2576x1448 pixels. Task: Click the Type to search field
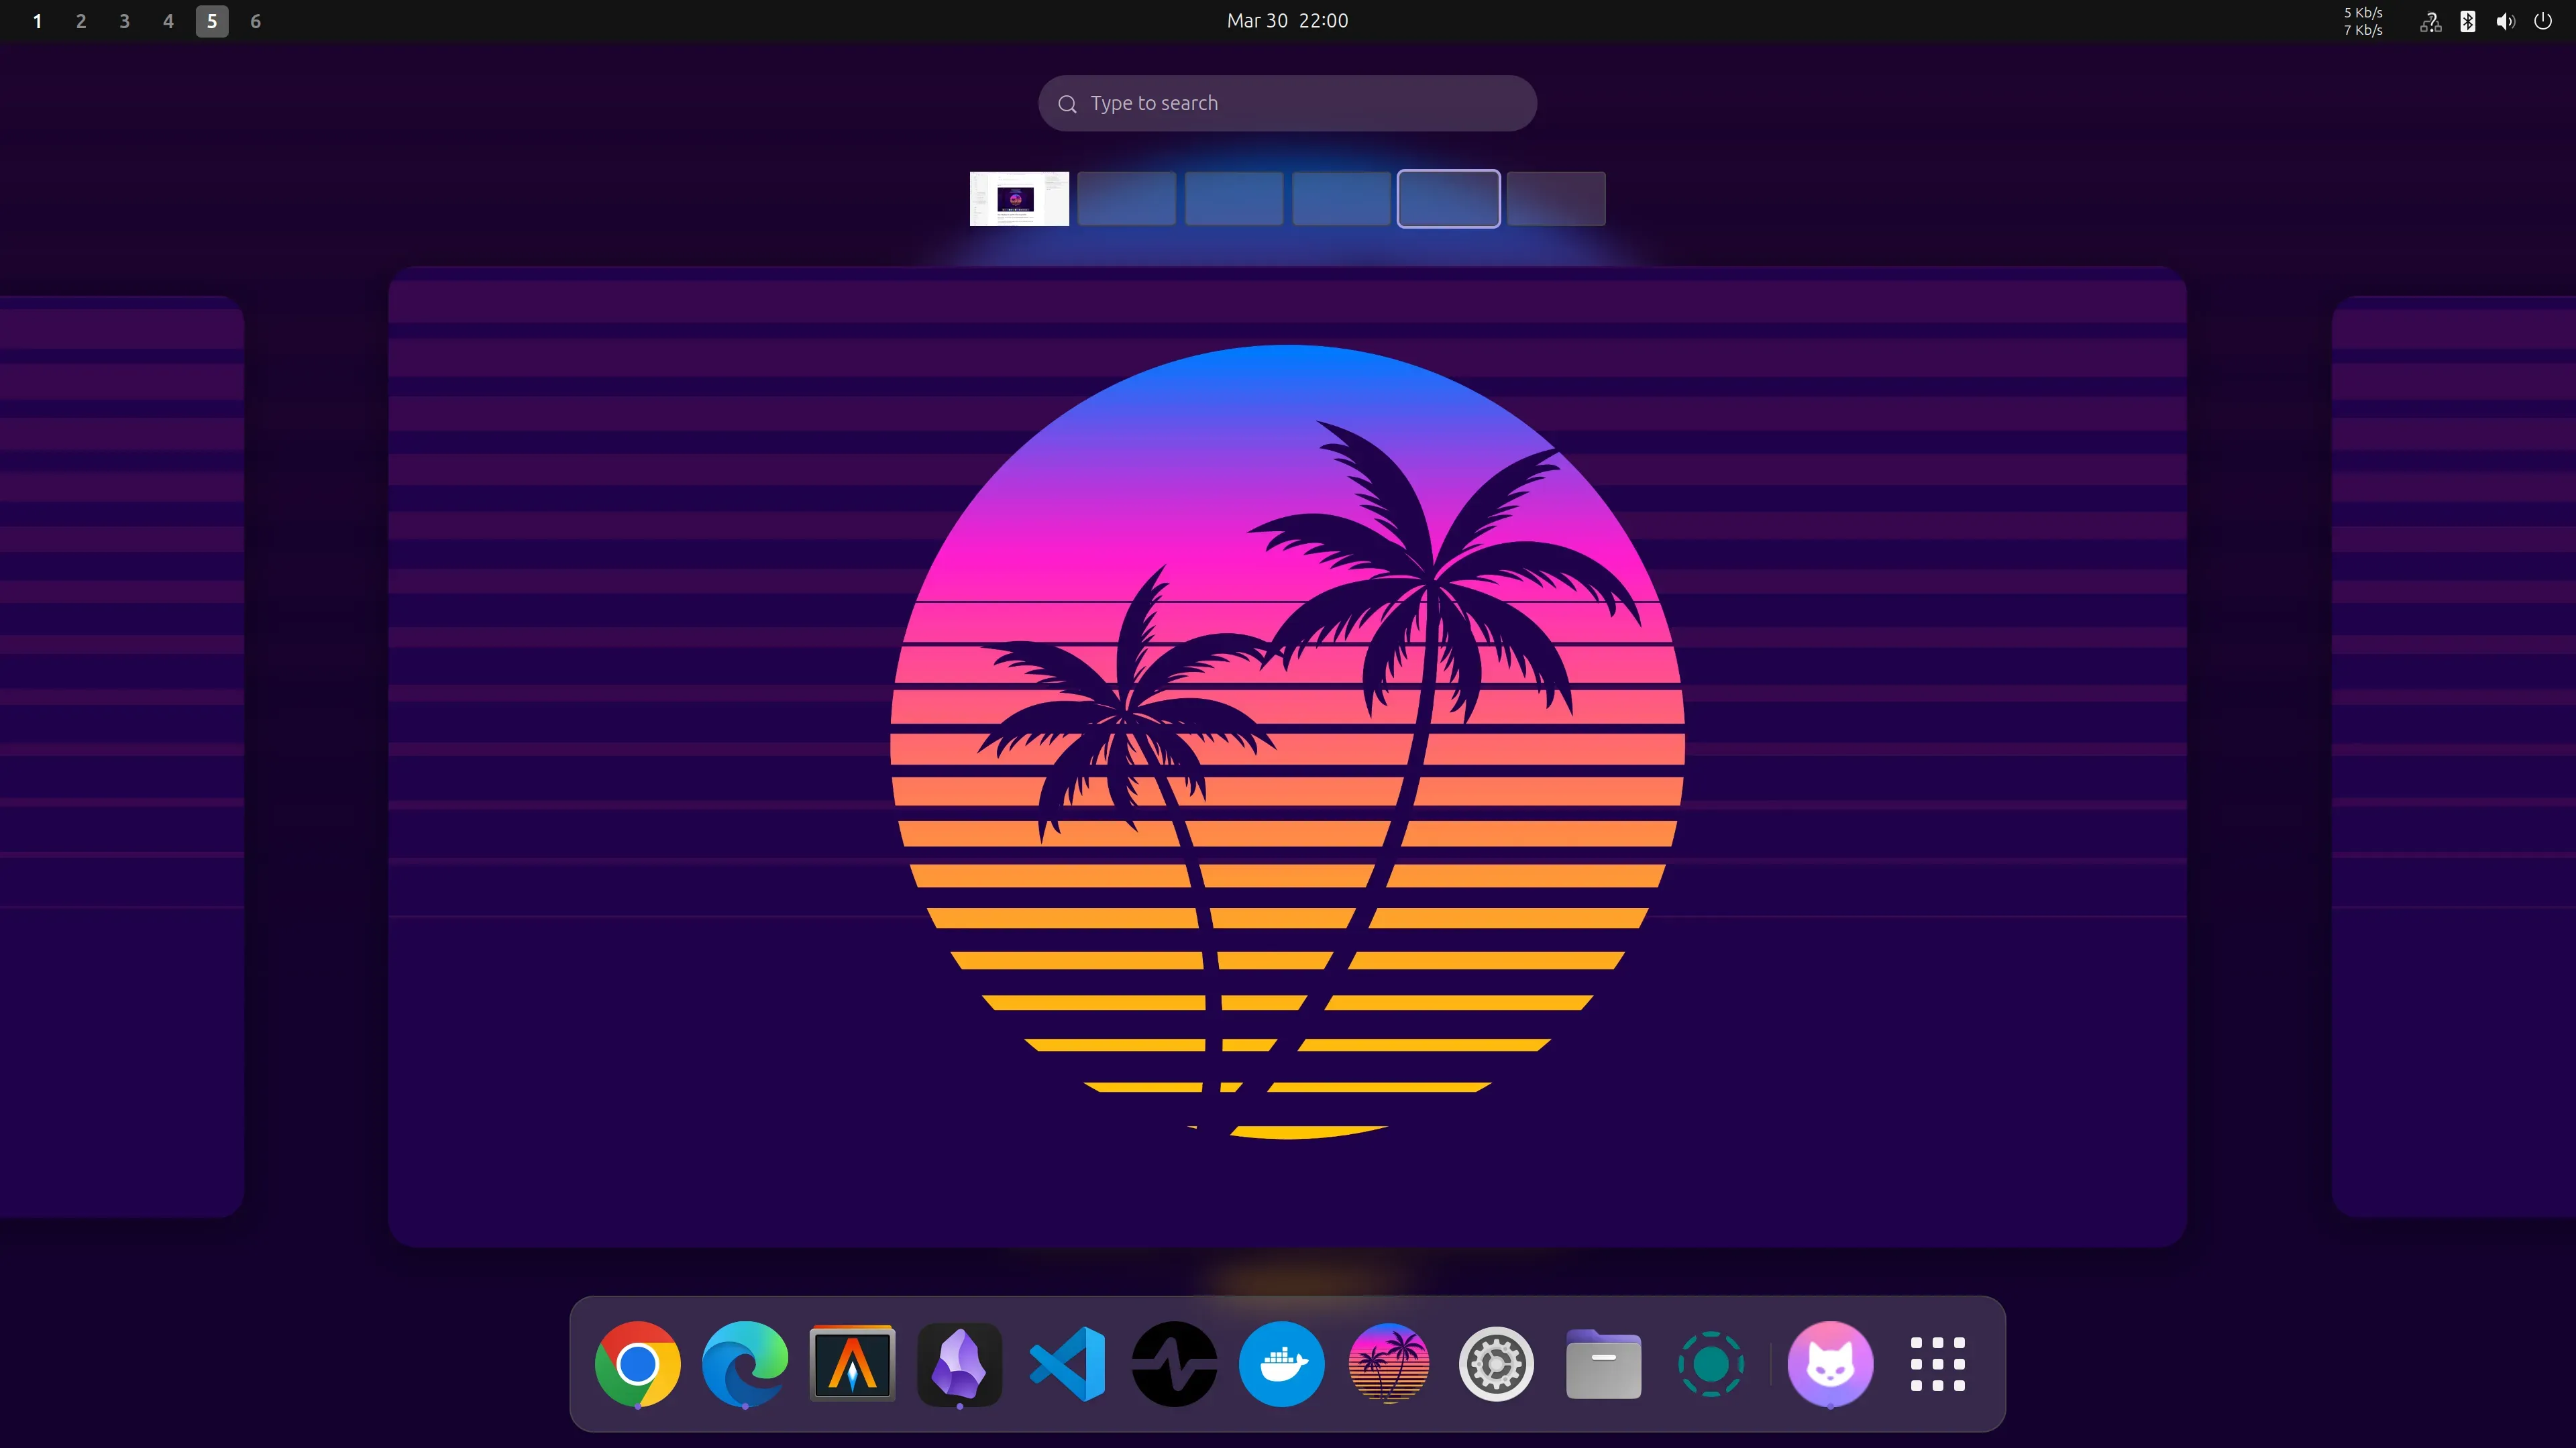[x=1287, y=102]
